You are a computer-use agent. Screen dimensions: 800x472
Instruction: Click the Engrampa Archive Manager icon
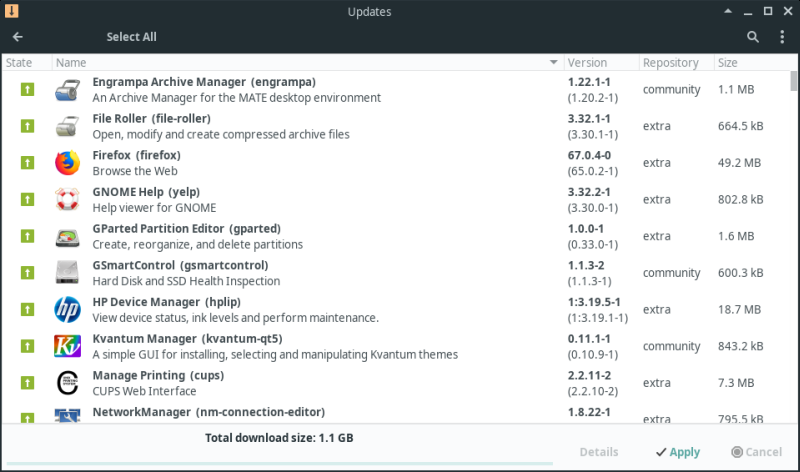(x=67, y=89)
